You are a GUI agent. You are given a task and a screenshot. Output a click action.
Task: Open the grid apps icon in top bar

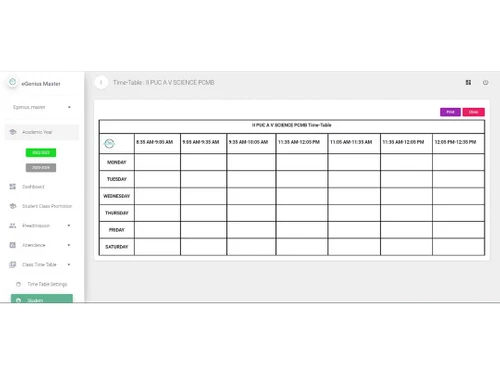point(468,82)
